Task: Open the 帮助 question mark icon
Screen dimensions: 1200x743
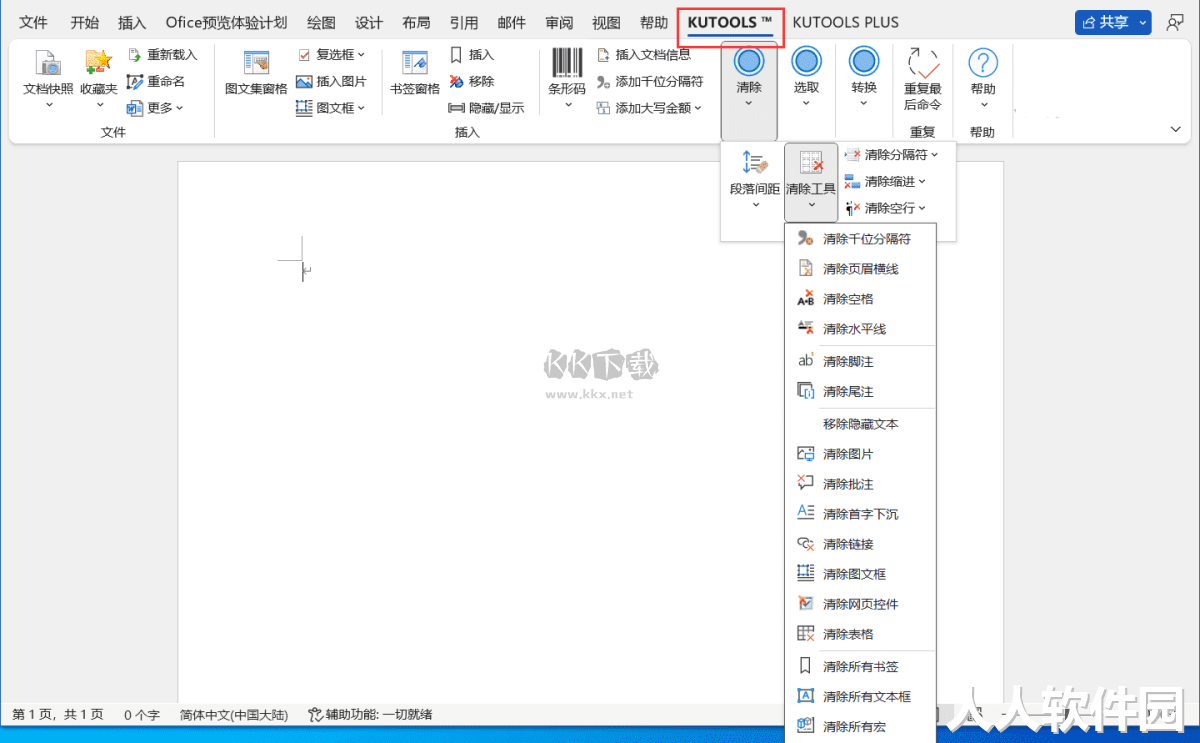Action: [x=983, y=63]
